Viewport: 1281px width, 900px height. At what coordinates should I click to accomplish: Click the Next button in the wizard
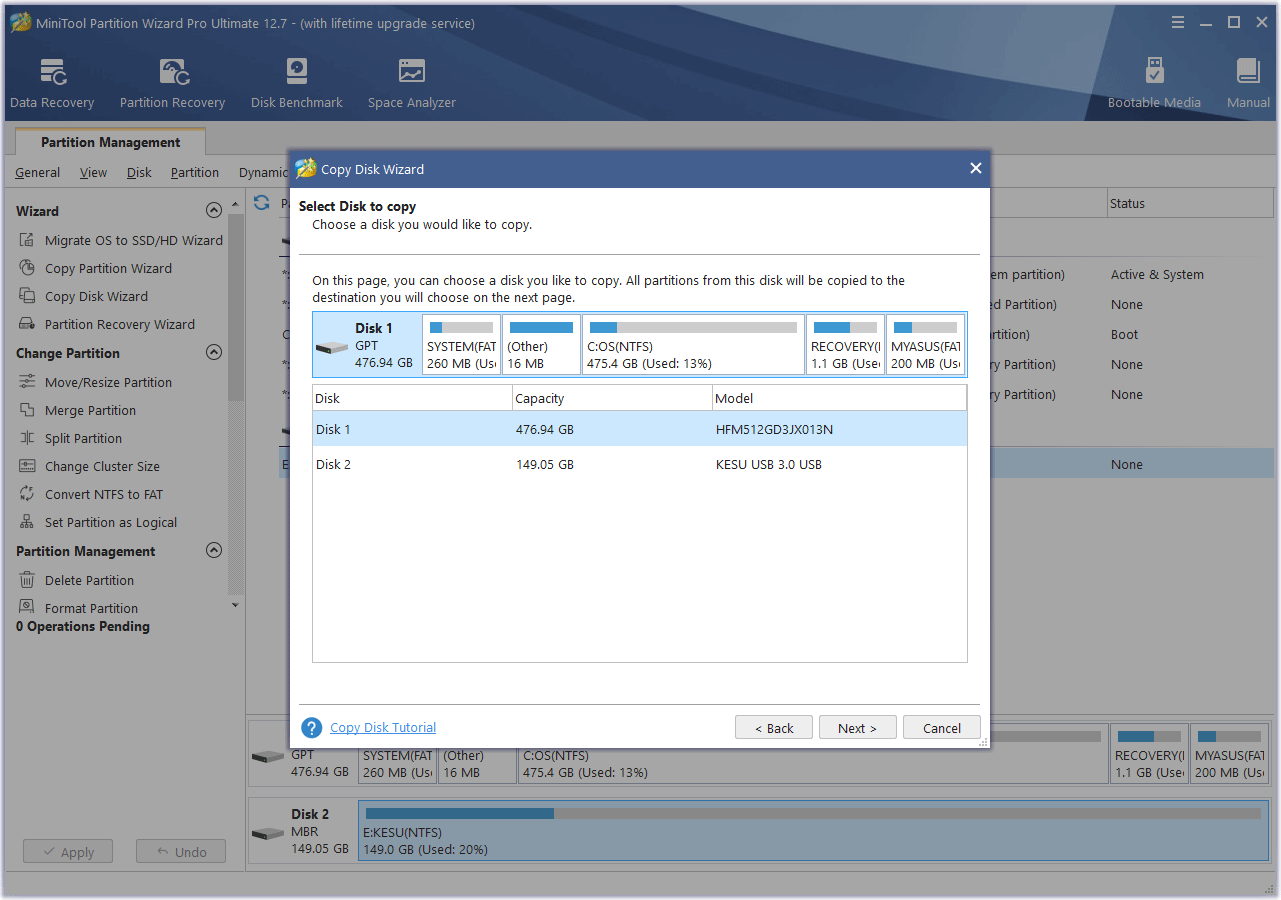857,727
